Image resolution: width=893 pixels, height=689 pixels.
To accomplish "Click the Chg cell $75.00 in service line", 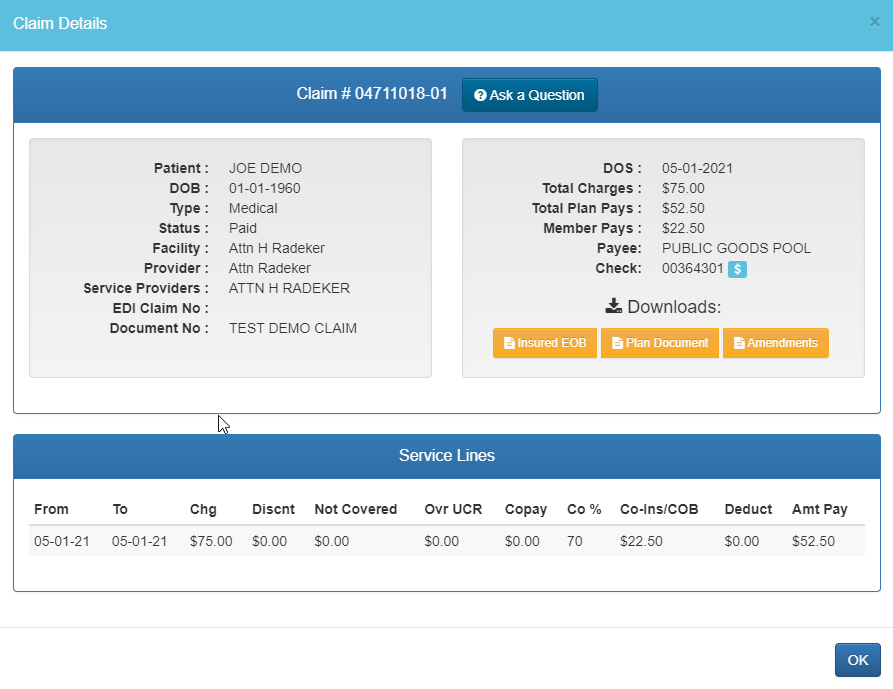I will click(x=211, y=541).
